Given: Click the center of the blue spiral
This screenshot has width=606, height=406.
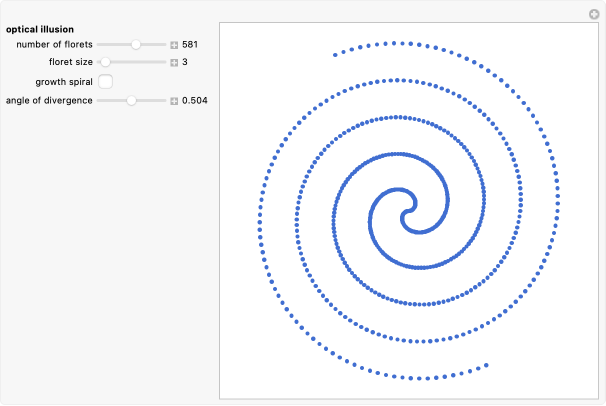Looking at the screenshot, I should click(408, 210).
